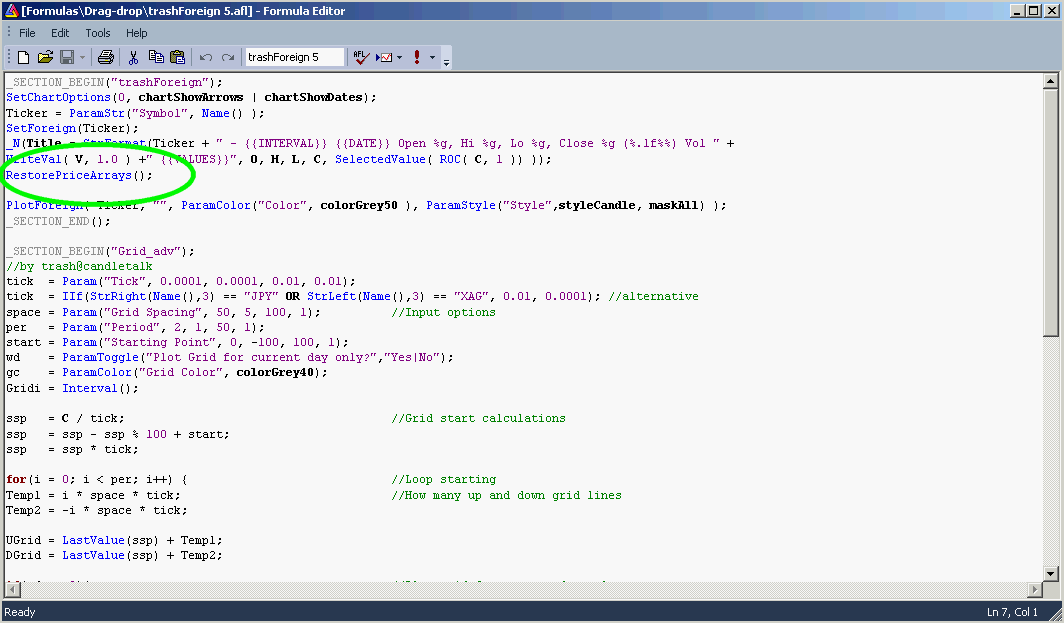Open the Help menu
This screenshot has width=1064, height=623.
click(136, 33)
